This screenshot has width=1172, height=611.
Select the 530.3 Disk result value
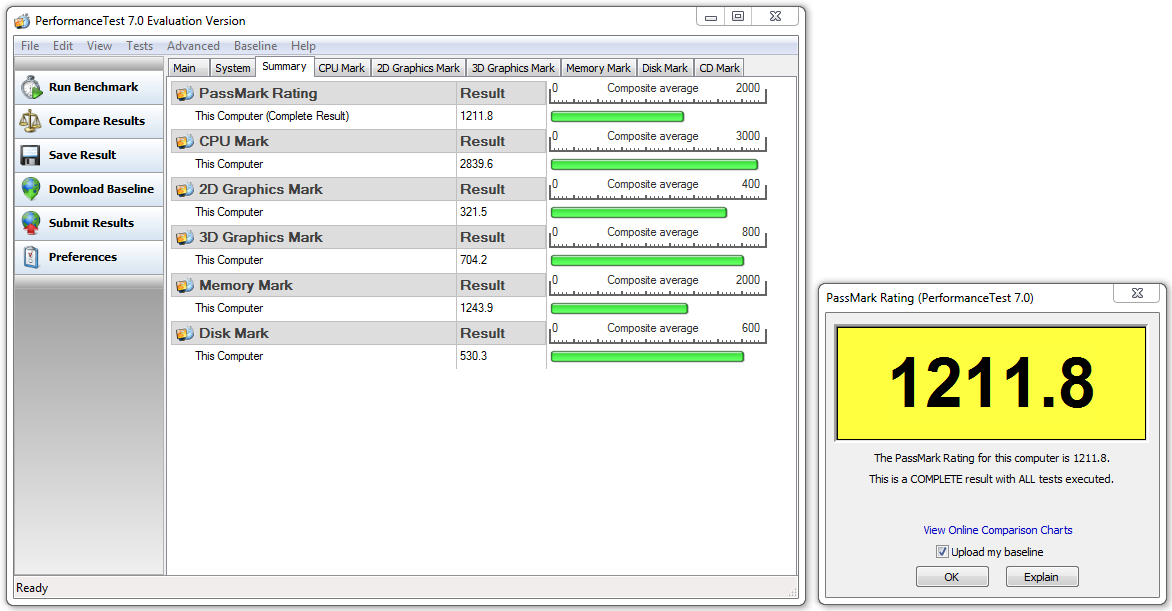click(x=473, y=355)
